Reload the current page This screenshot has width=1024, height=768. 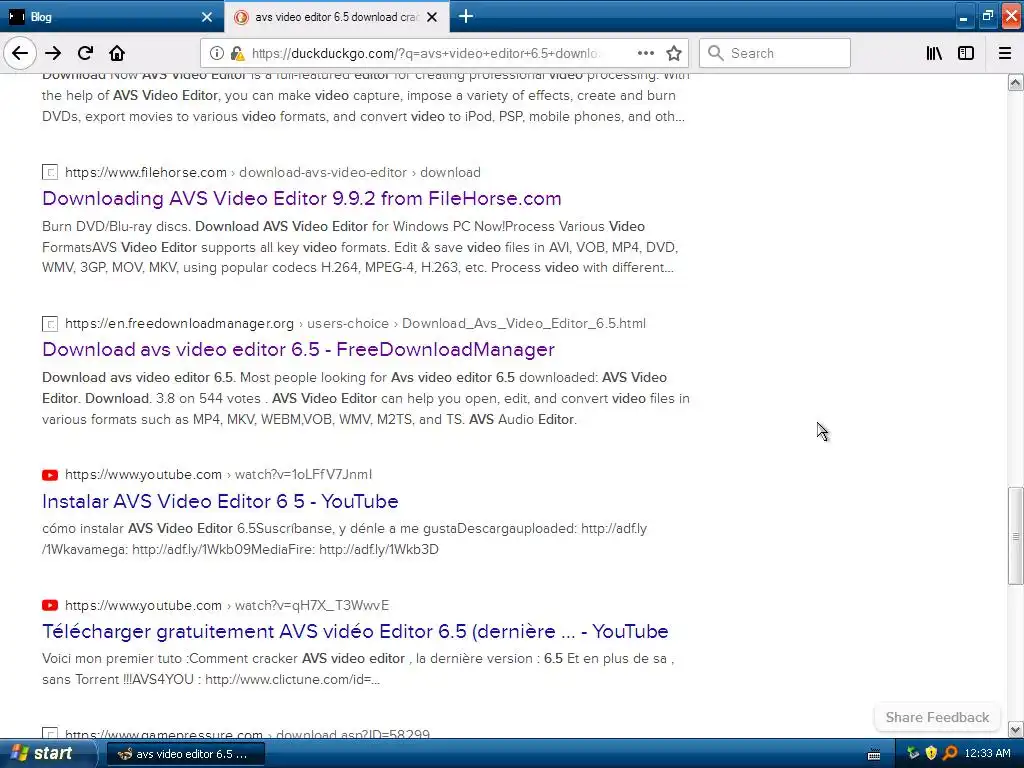tap(86, 53)
